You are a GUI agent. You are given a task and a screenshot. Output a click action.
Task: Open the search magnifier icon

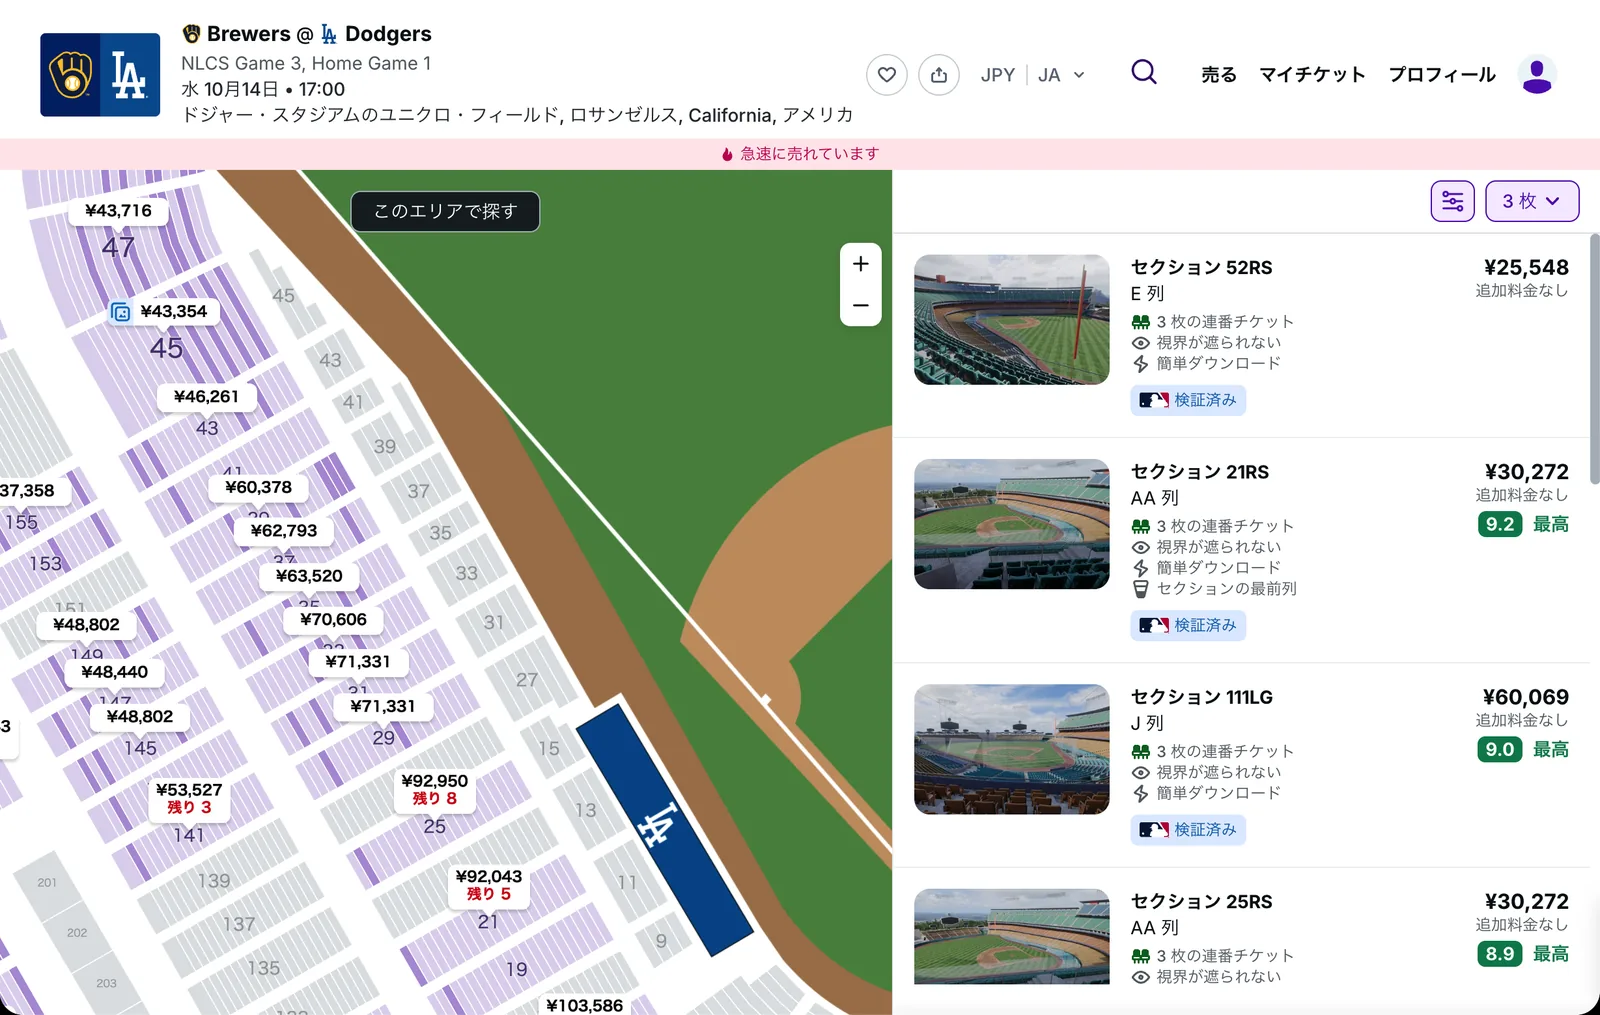[1144, 72]
